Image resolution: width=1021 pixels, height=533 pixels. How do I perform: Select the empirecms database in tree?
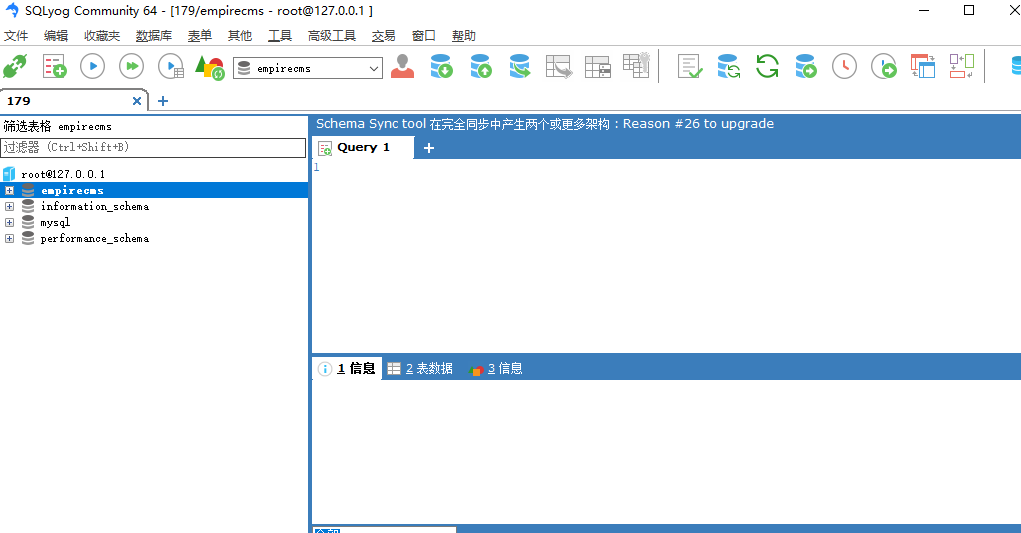pos(72,191)
